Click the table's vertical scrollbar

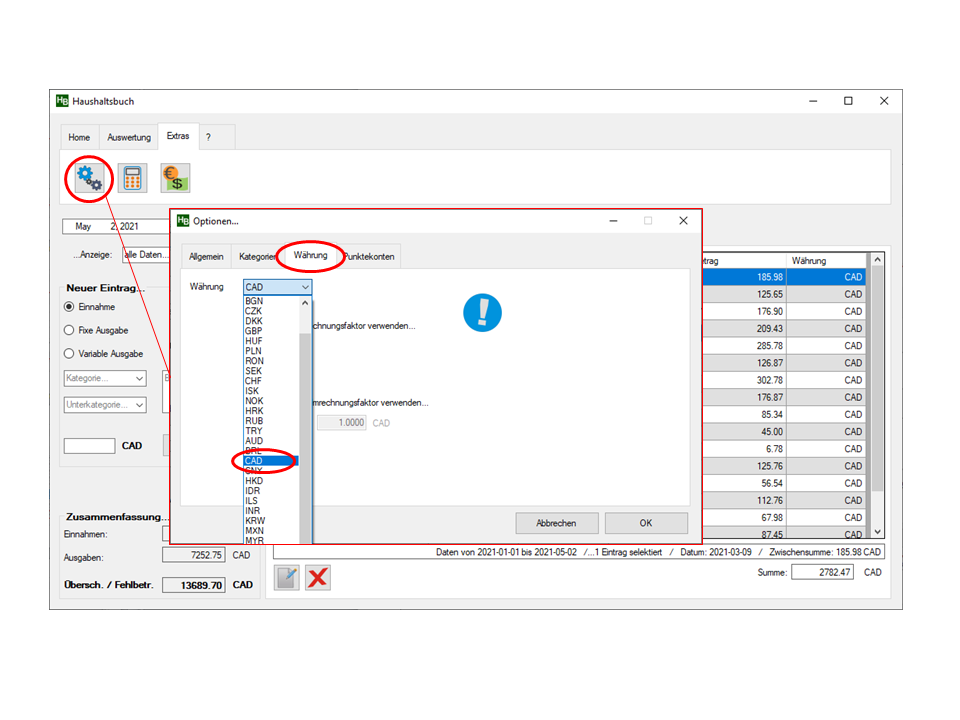[878, 400]
